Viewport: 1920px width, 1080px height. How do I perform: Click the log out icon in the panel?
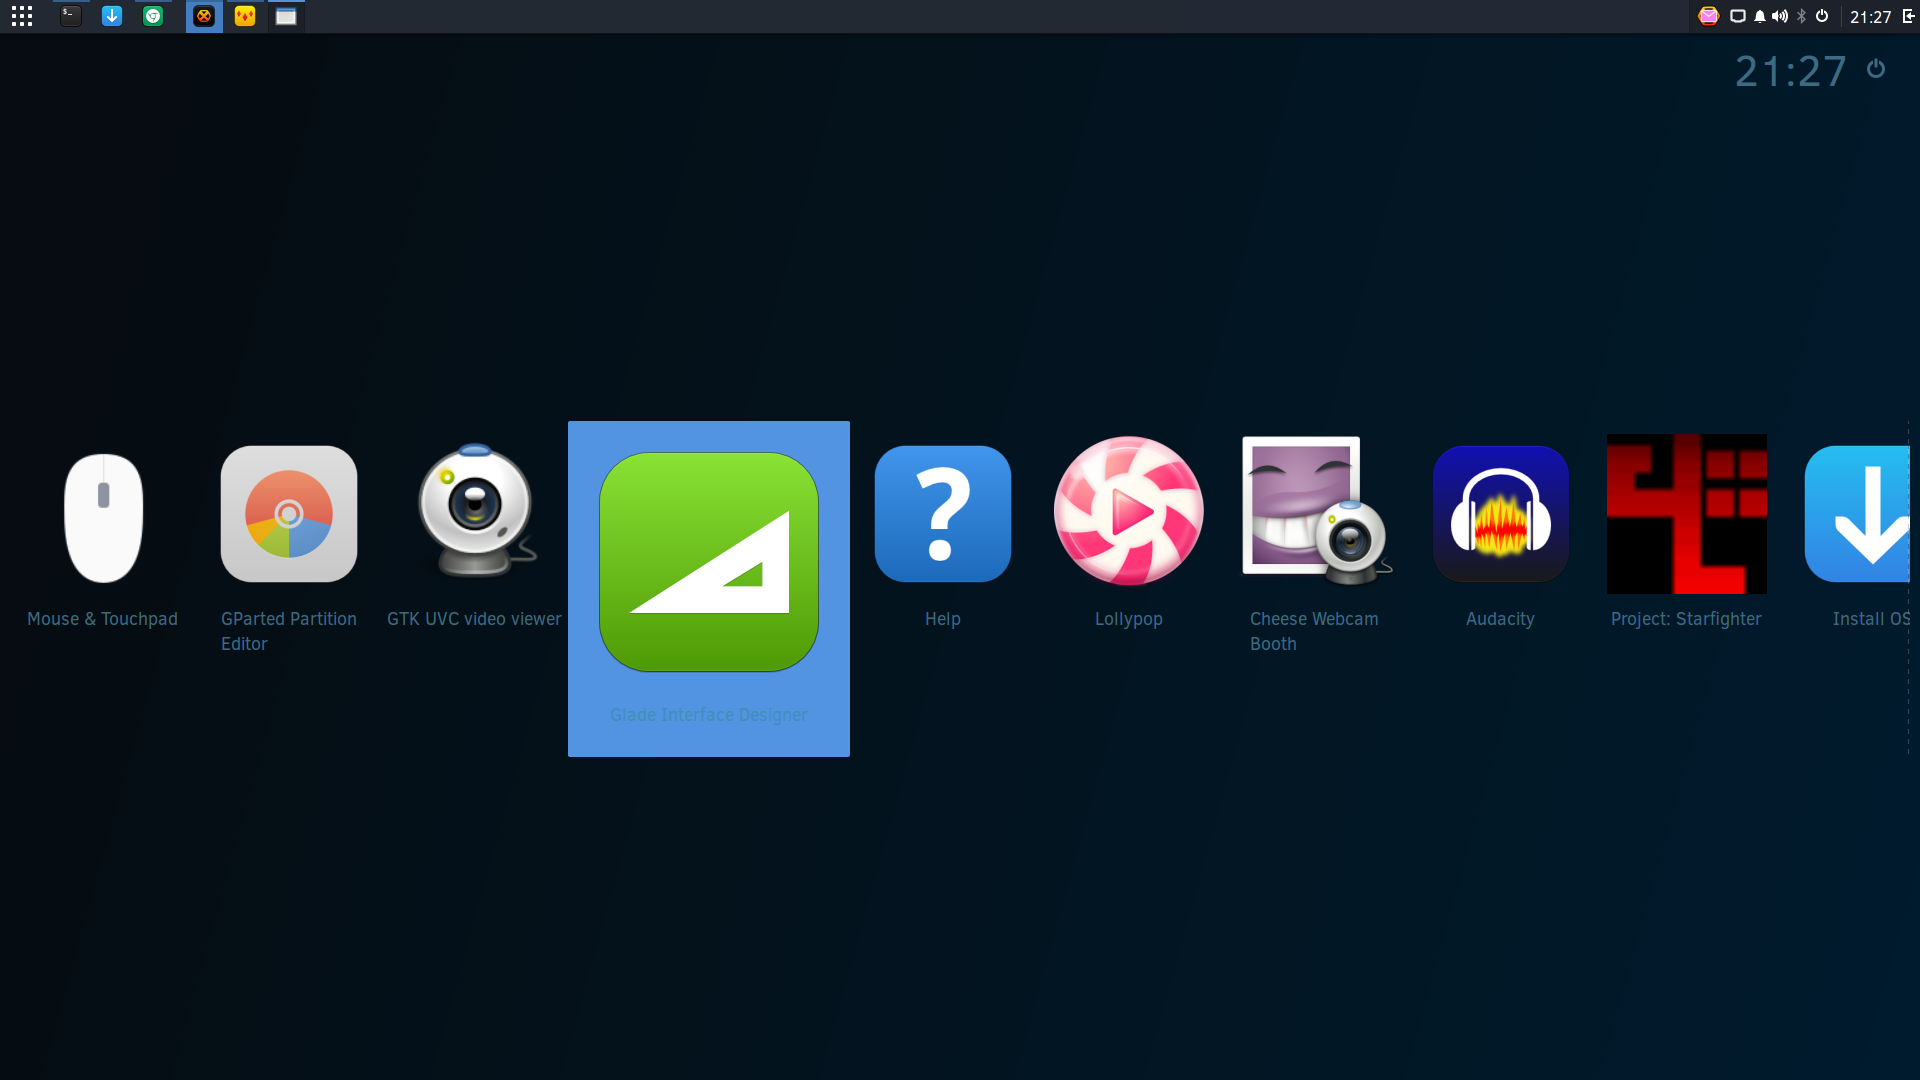(1908, 16)
